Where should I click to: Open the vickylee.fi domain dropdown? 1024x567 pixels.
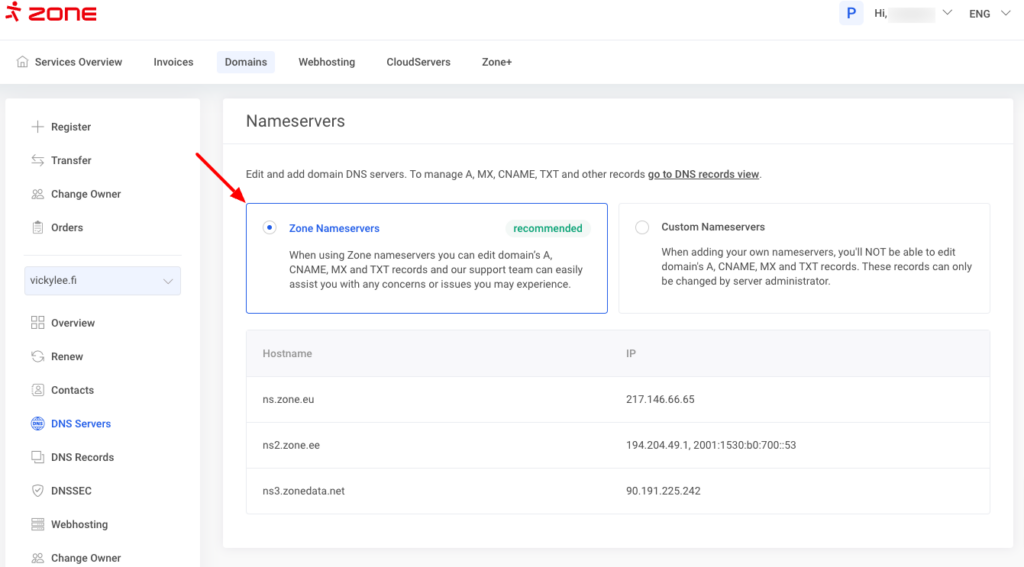click(x=103, y=281)
